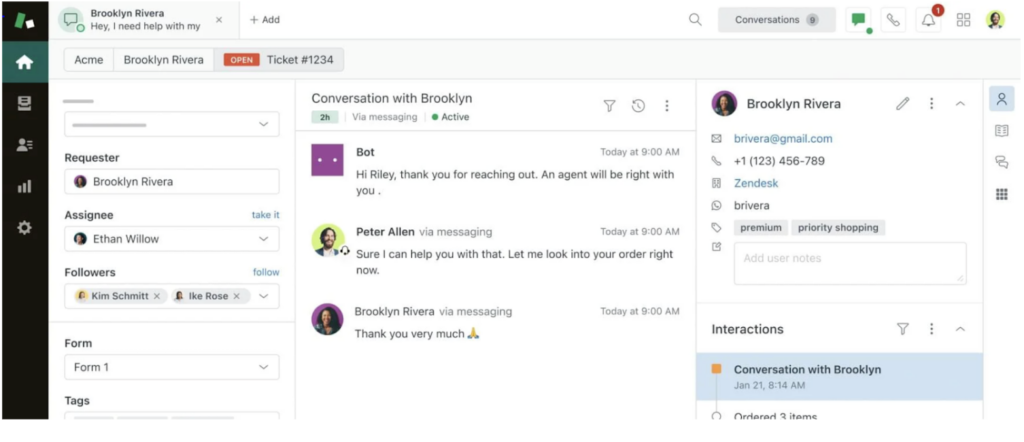1024x442 pixels.
Task: Show conversation events history icon
Action: point(638,105)
